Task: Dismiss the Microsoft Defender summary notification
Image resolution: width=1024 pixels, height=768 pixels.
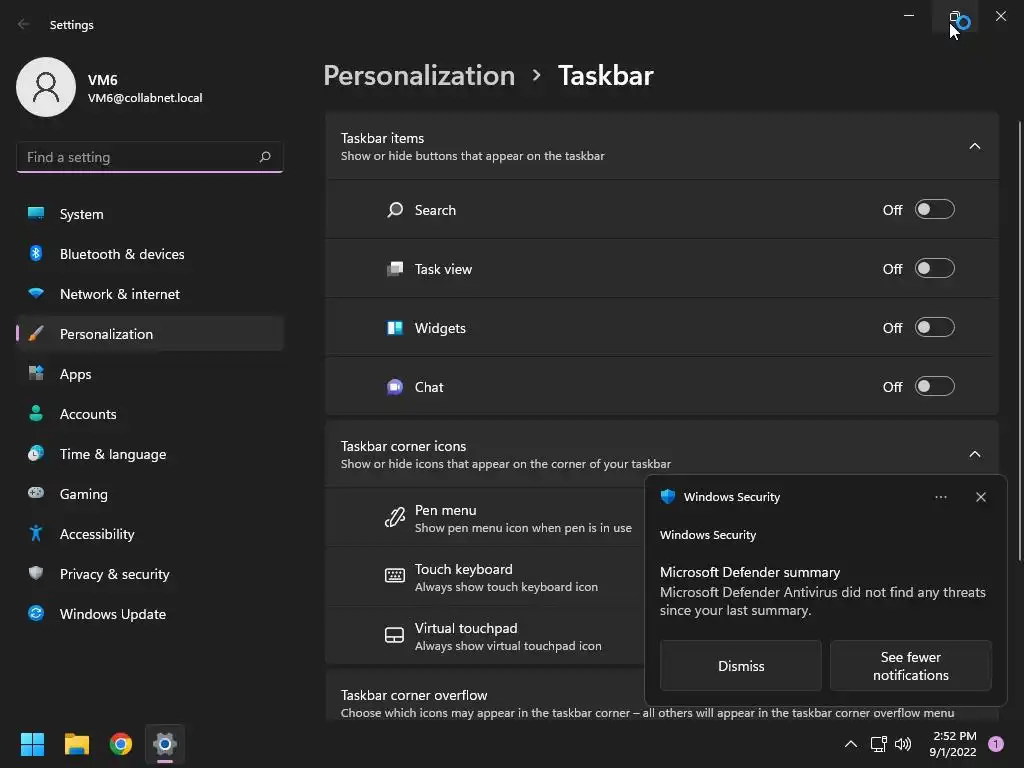Action: point(740,666)
